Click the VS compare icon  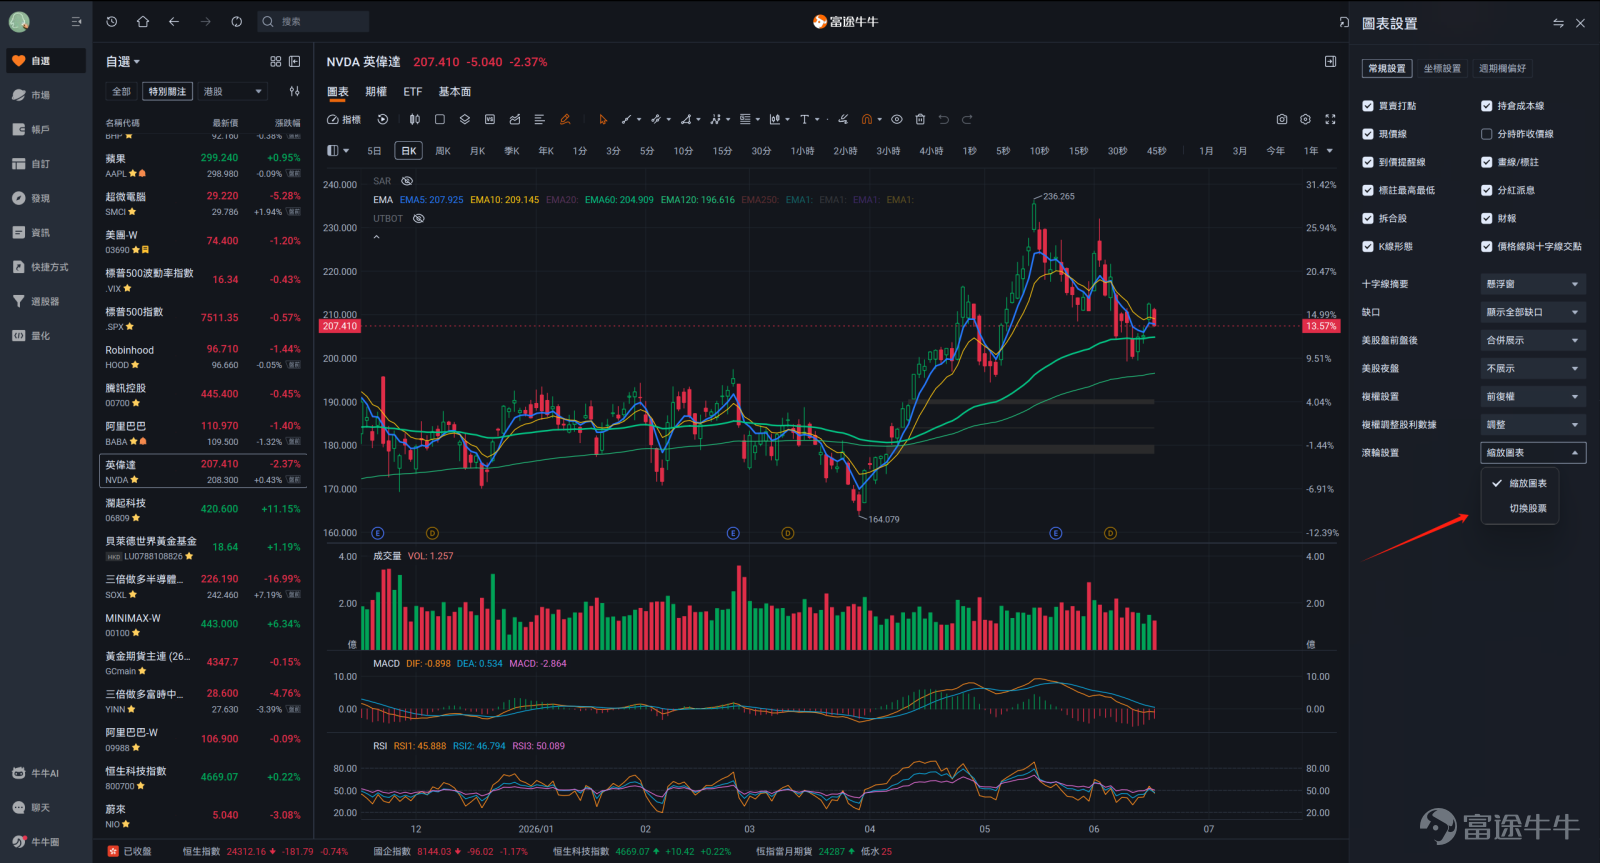coord(490,119)
